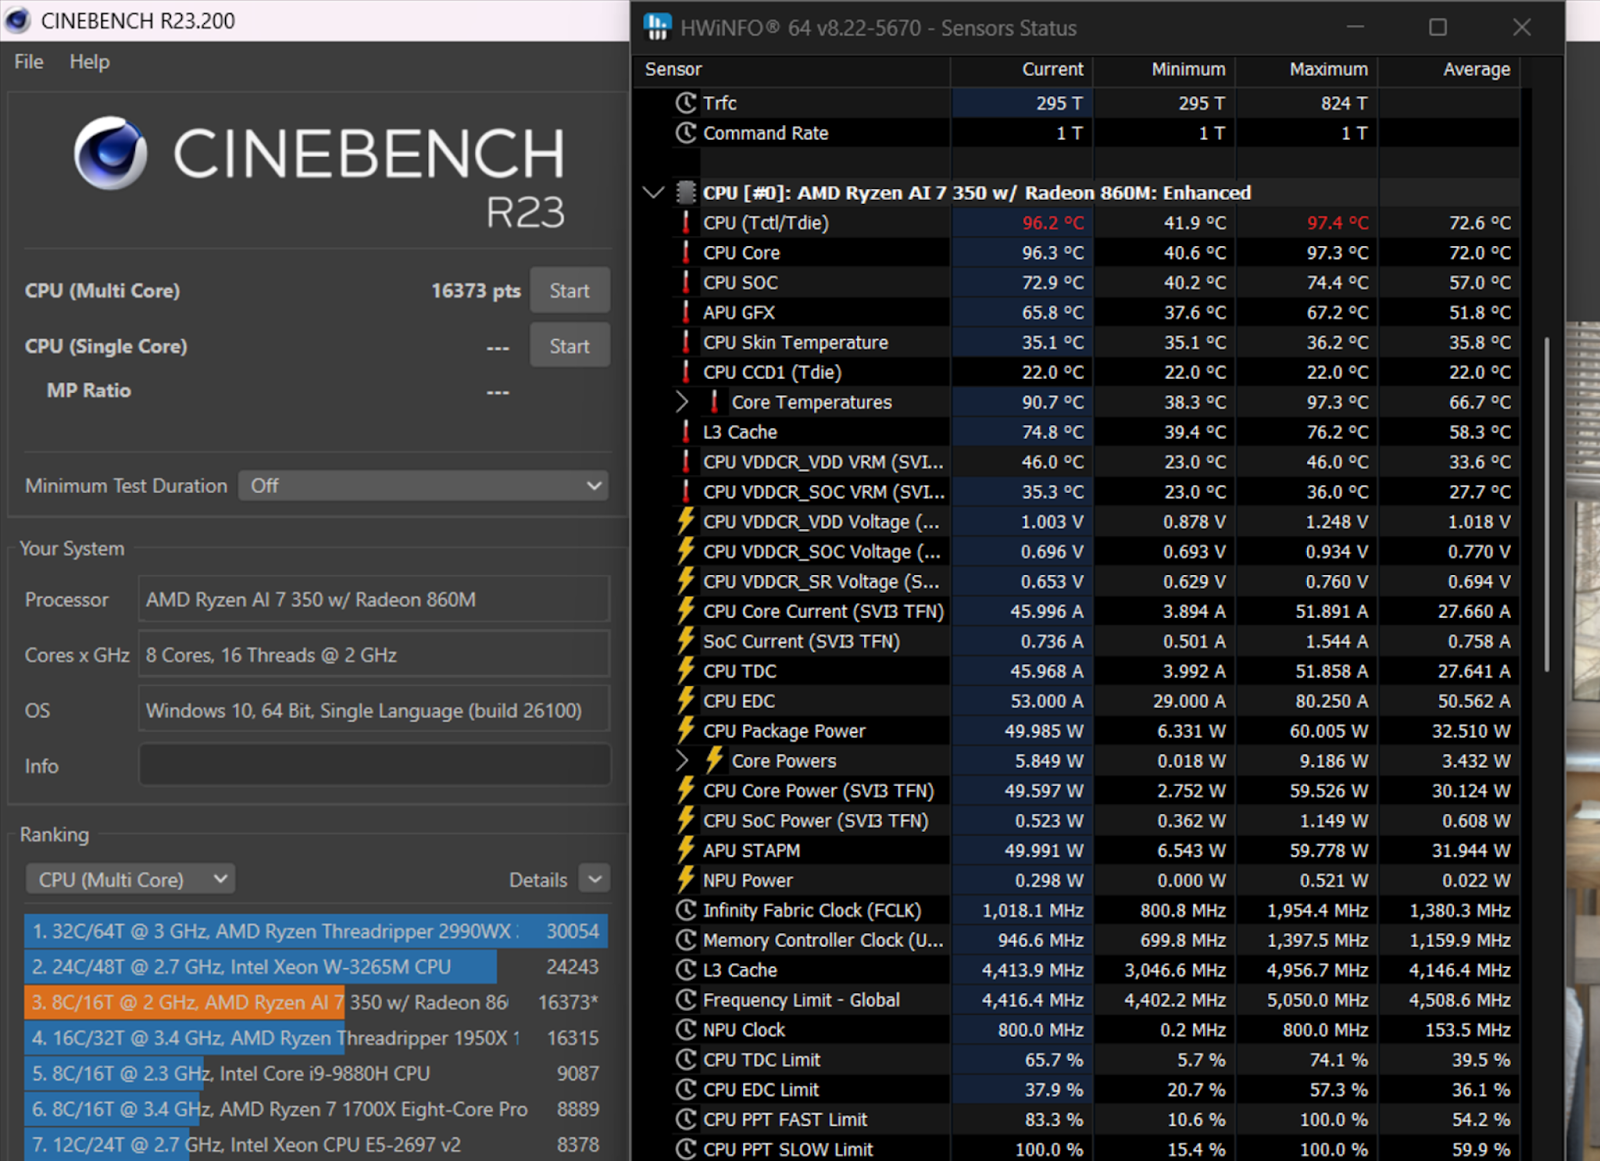Click the Cinebench logo in the title bar
This screenshot has width=1600, height=1161.
(x=18, y=20)
